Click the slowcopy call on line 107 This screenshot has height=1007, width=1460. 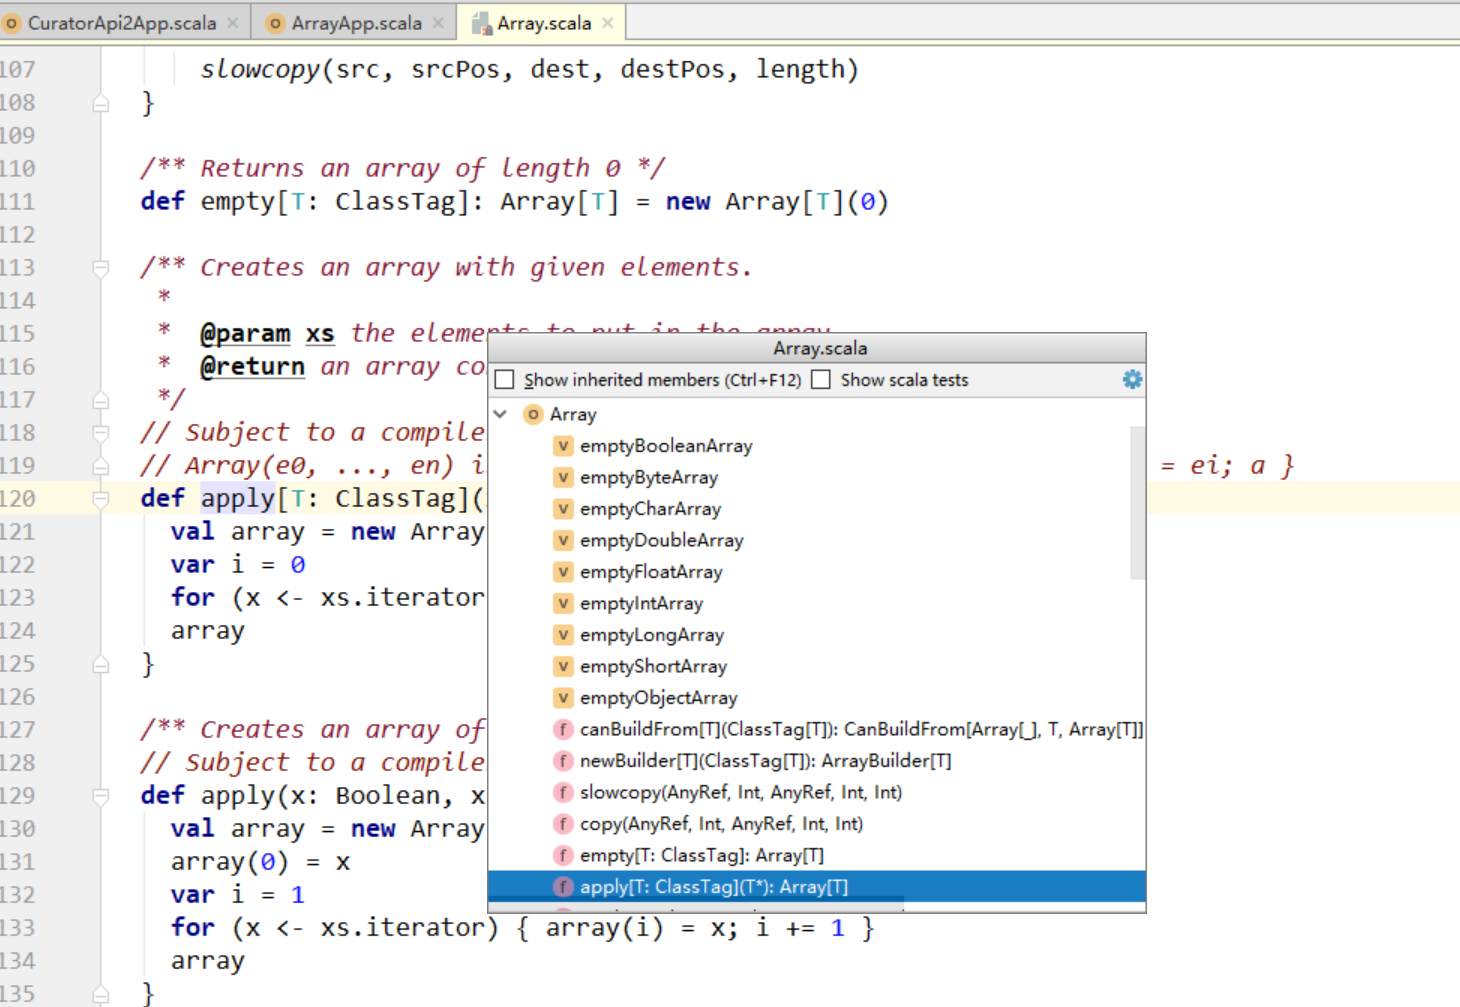click(x=260, y=69)
